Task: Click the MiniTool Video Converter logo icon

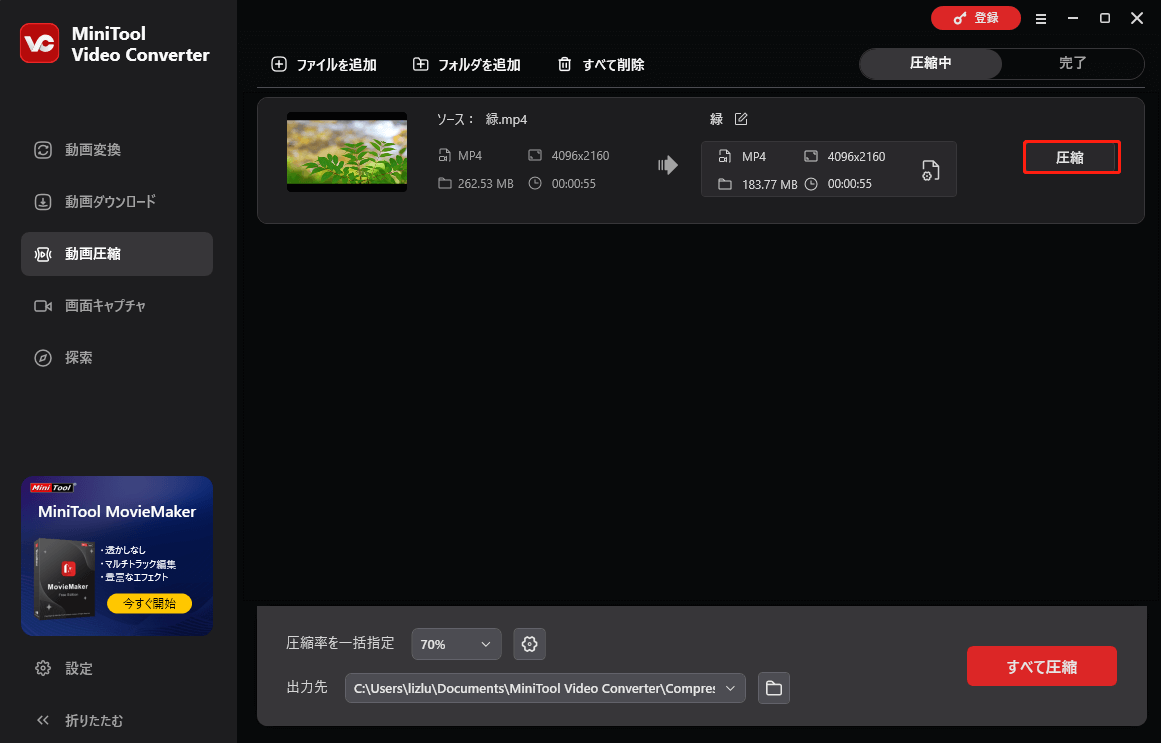Action: point(39,43)
